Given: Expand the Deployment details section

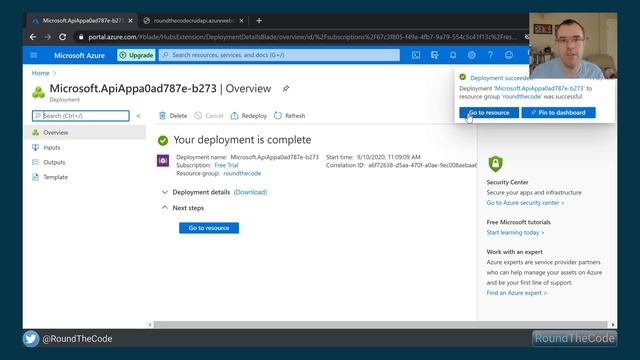Looking at the screenshot, I should tap(164, 192).
